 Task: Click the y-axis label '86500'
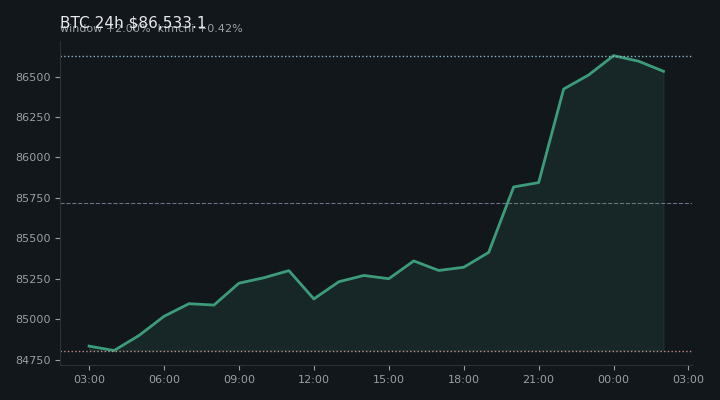pos(33,77)
